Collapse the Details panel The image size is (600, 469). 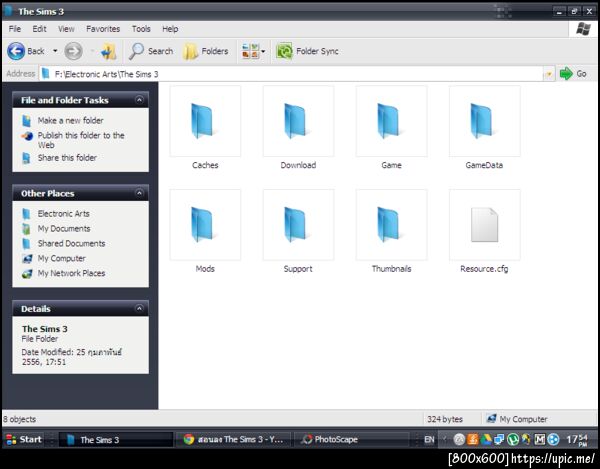[139, 308]
